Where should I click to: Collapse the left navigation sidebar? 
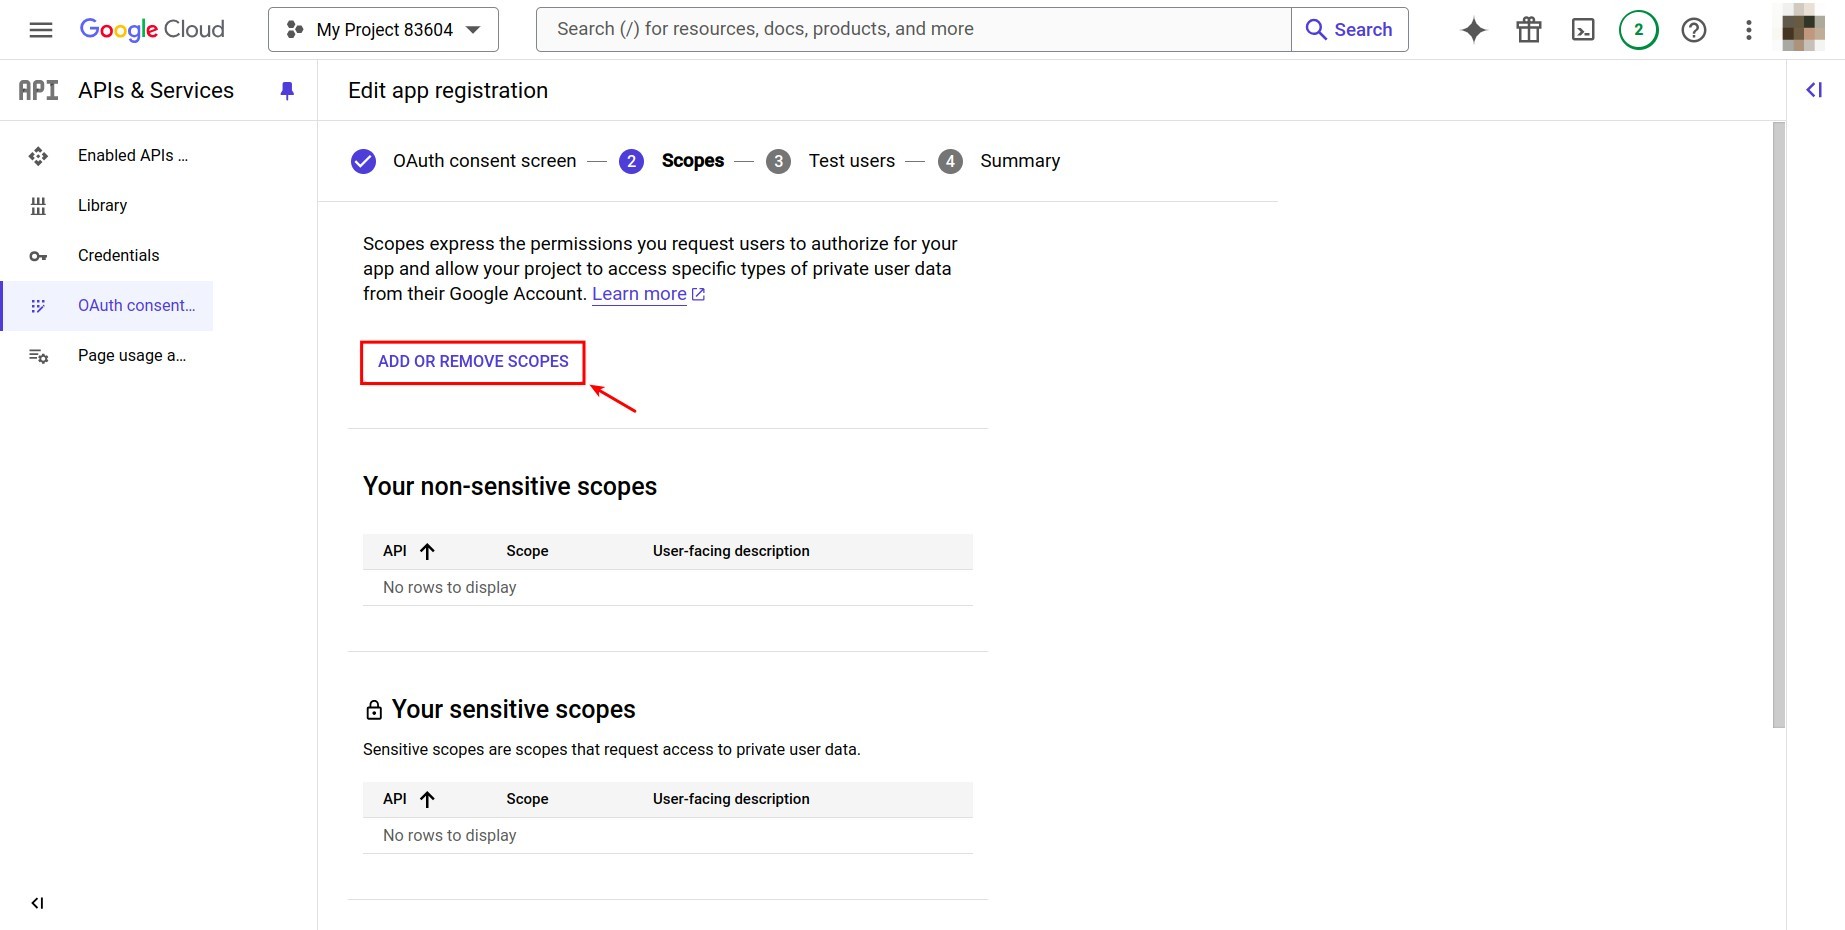(x=37, y=902)
